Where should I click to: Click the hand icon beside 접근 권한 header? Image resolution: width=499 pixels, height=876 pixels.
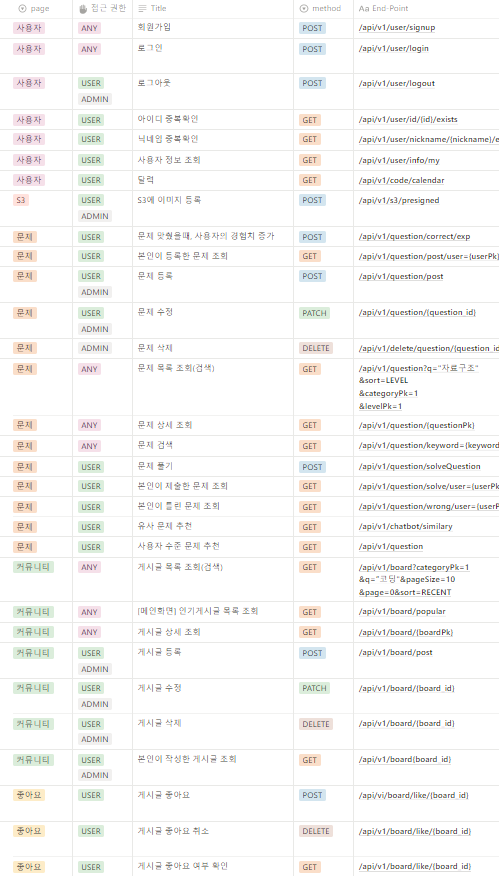[x=83, y=8]
